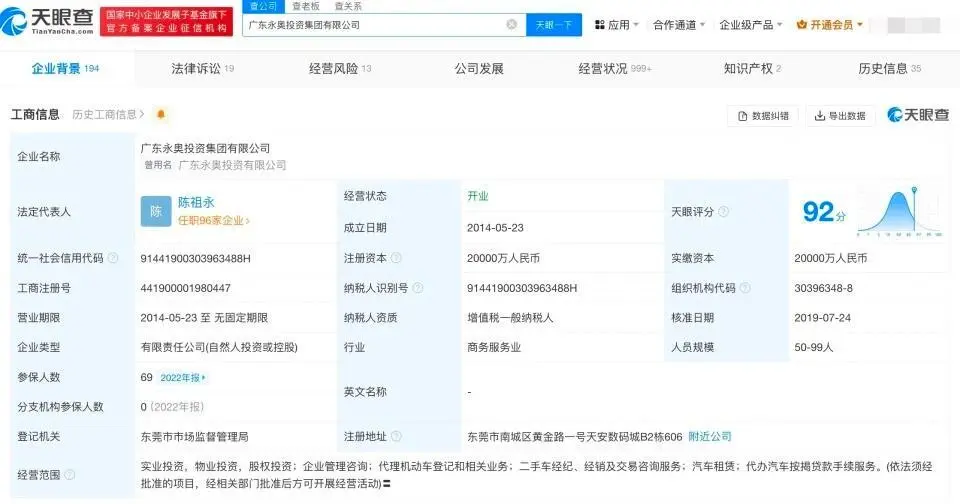Click the blue 陈 avatar tile
The image size is (960, 504).
click(x=156, y=211)
